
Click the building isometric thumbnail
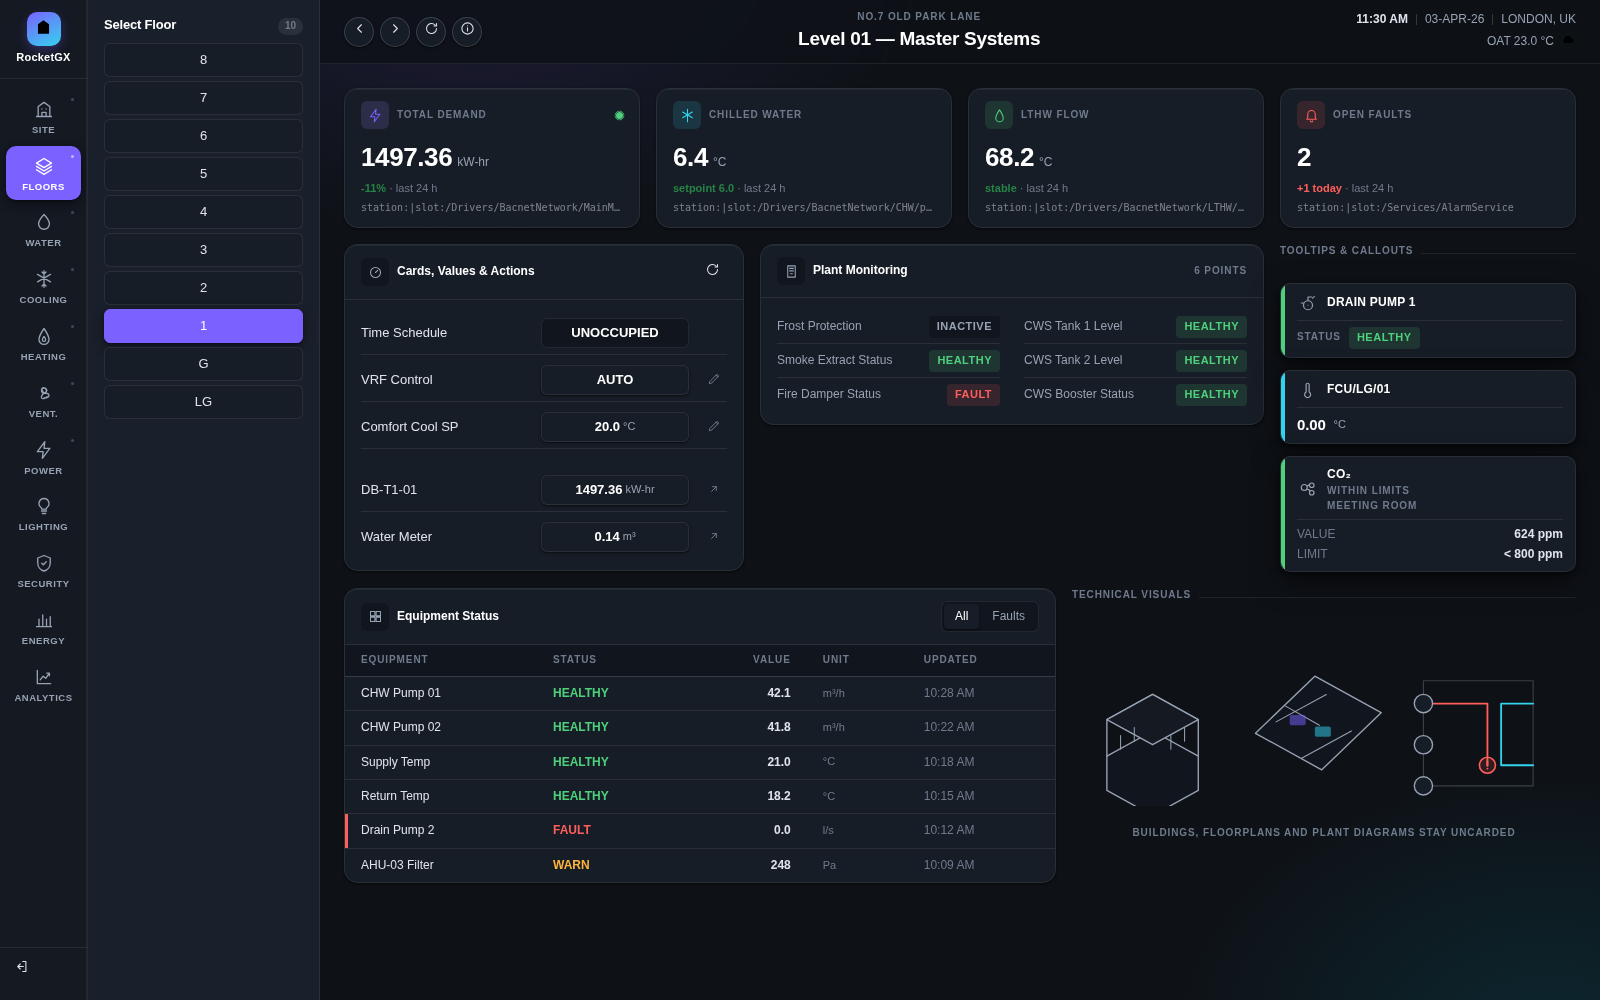[x=1152, y=750]
